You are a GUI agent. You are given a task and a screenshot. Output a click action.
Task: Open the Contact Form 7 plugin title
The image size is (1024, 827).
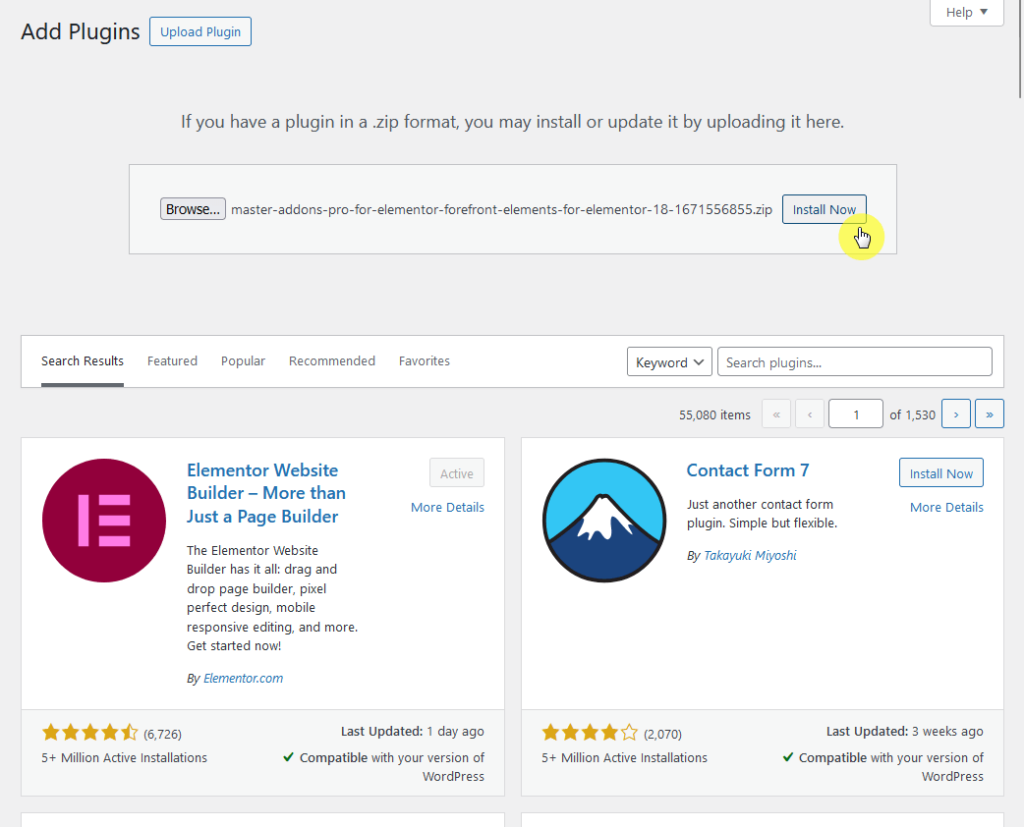748,470
